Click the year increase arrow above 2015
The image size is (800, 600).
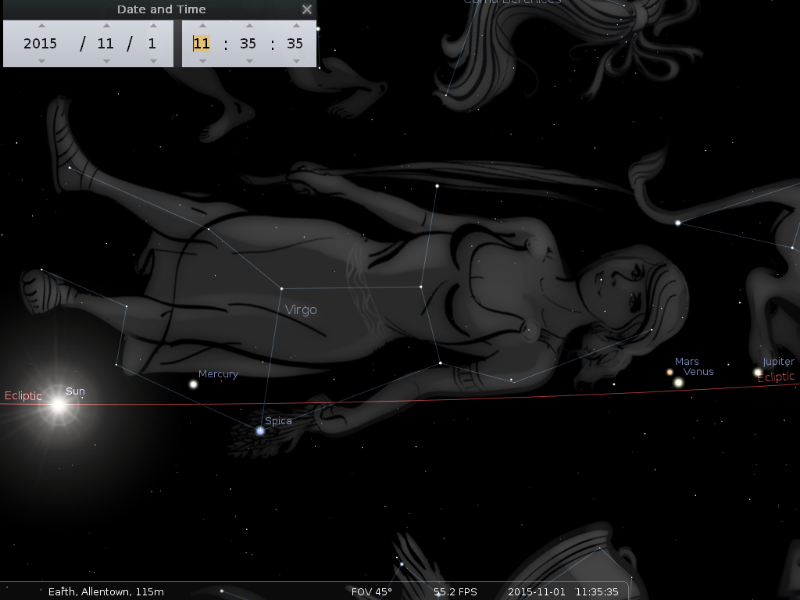41,26
